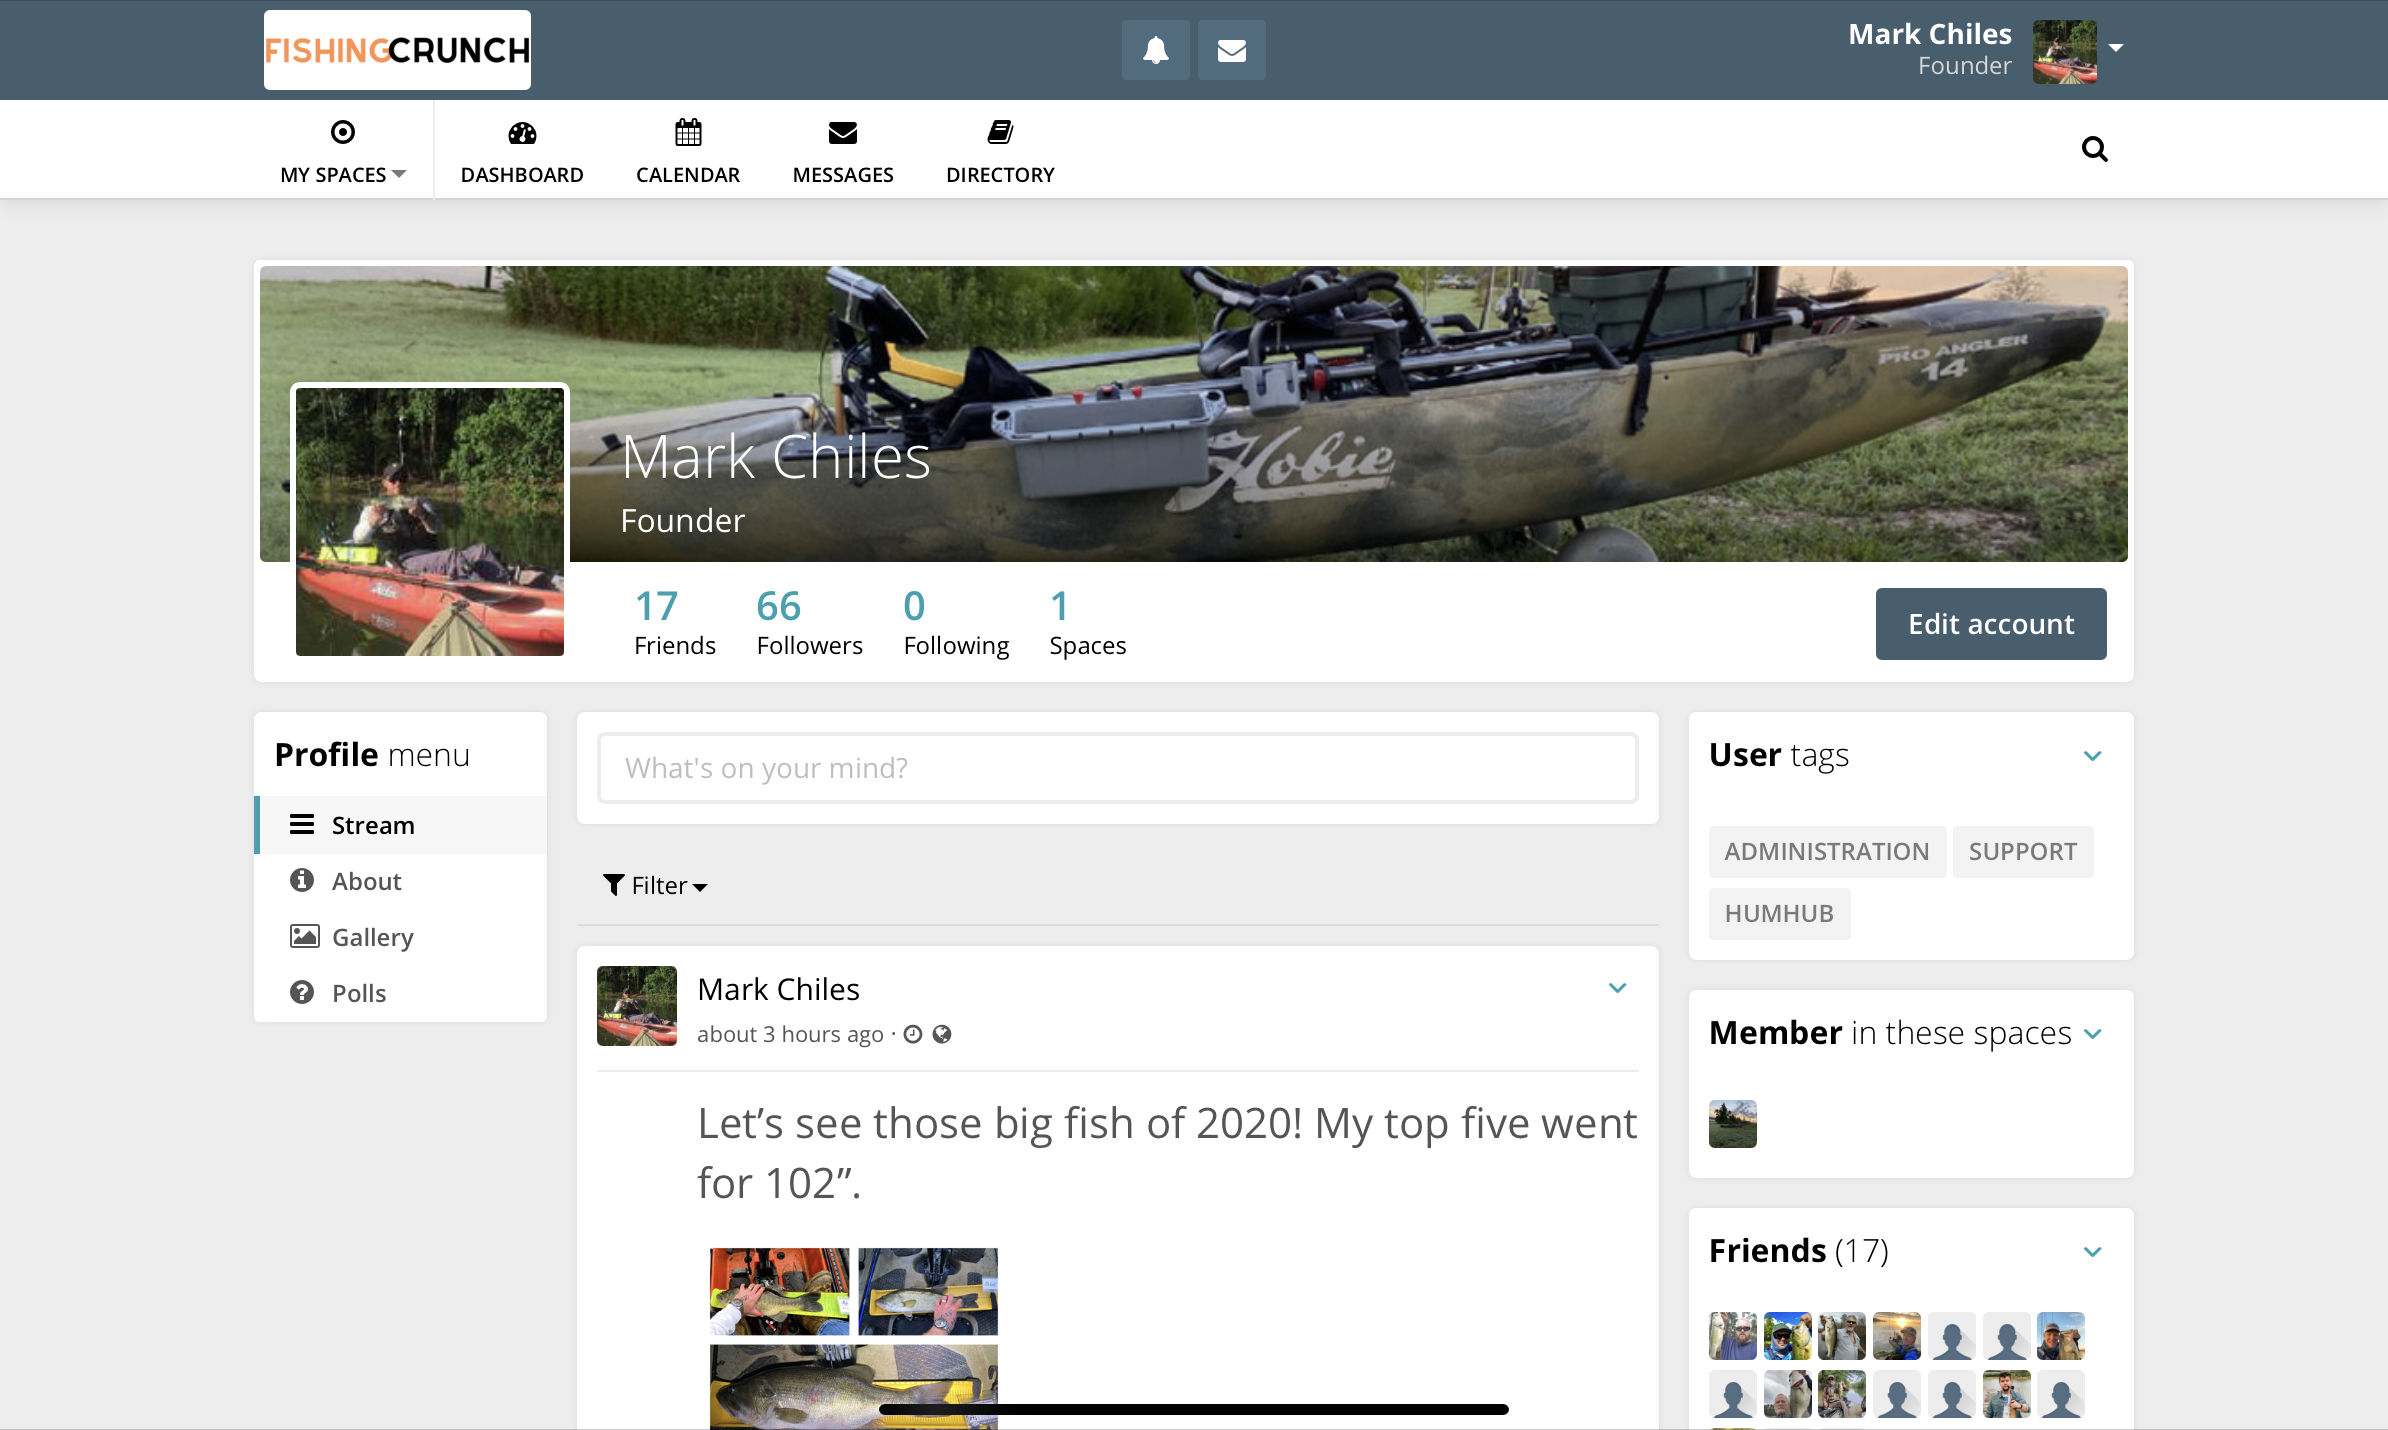Click the globe visibility icon on the post

point(941,1034)
